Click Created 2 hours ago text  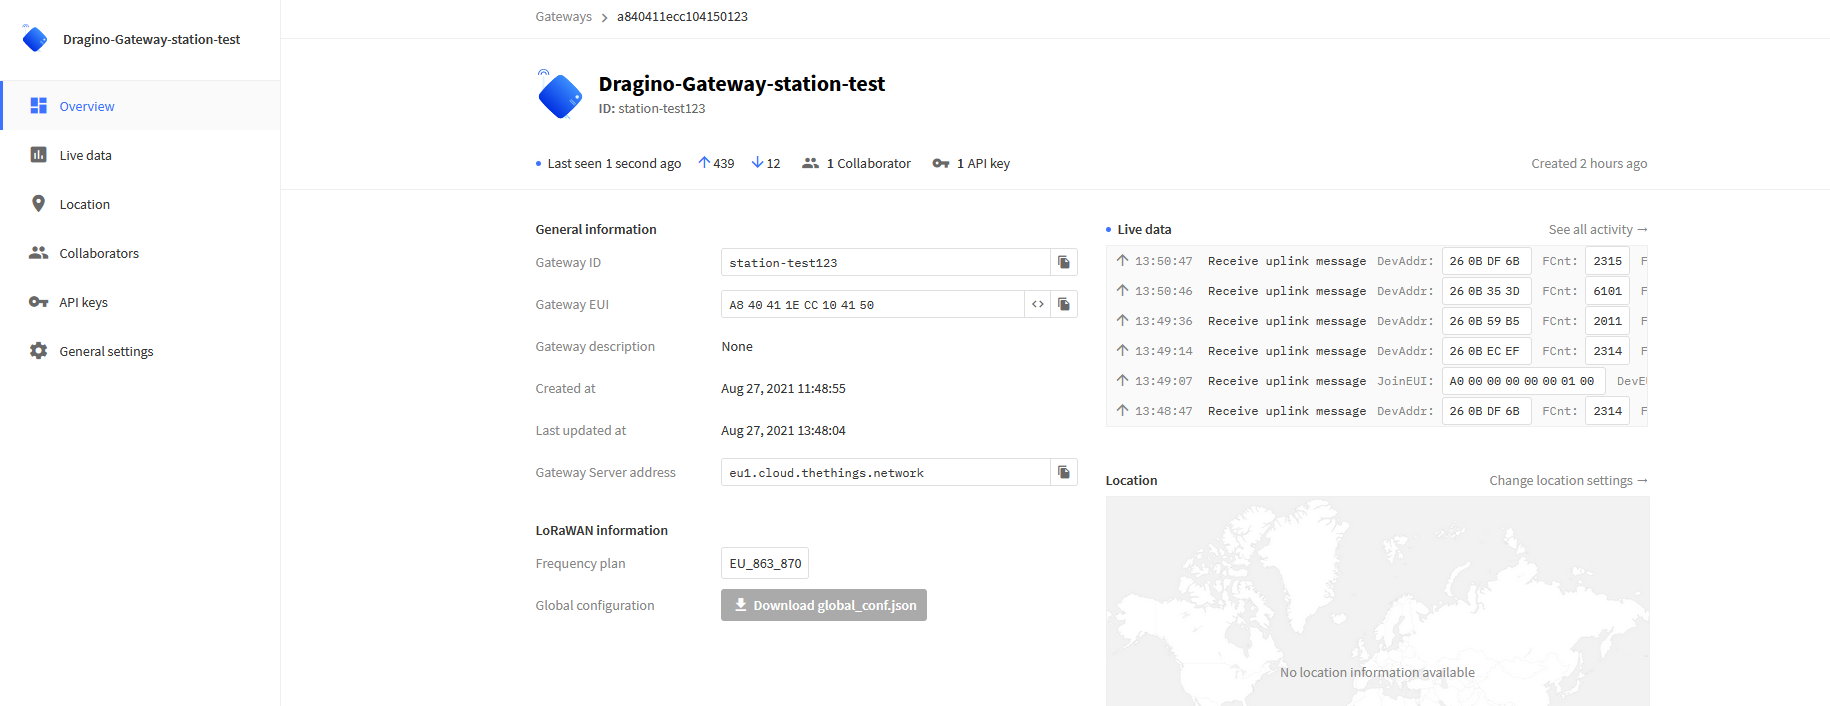pyautogui.click(x=1589, y=163)
